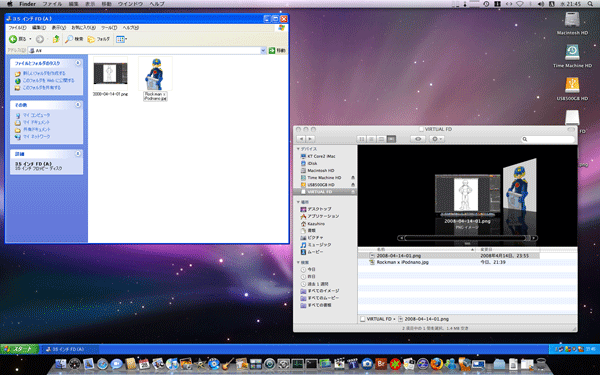
Task: Open the Back button history dropdown arrow
Action: [30, 39]
